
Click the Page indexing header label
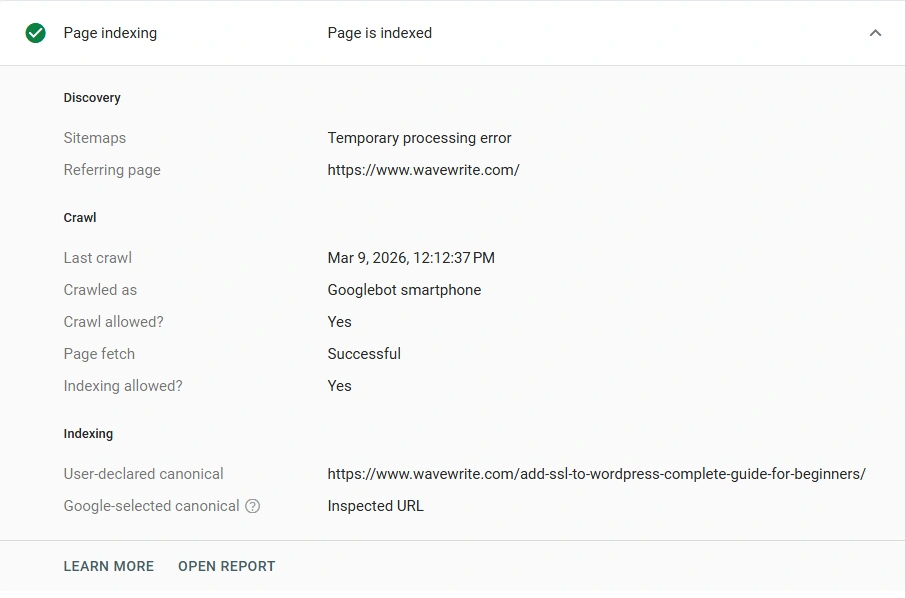pyautogui.click(x=110, y=33)
